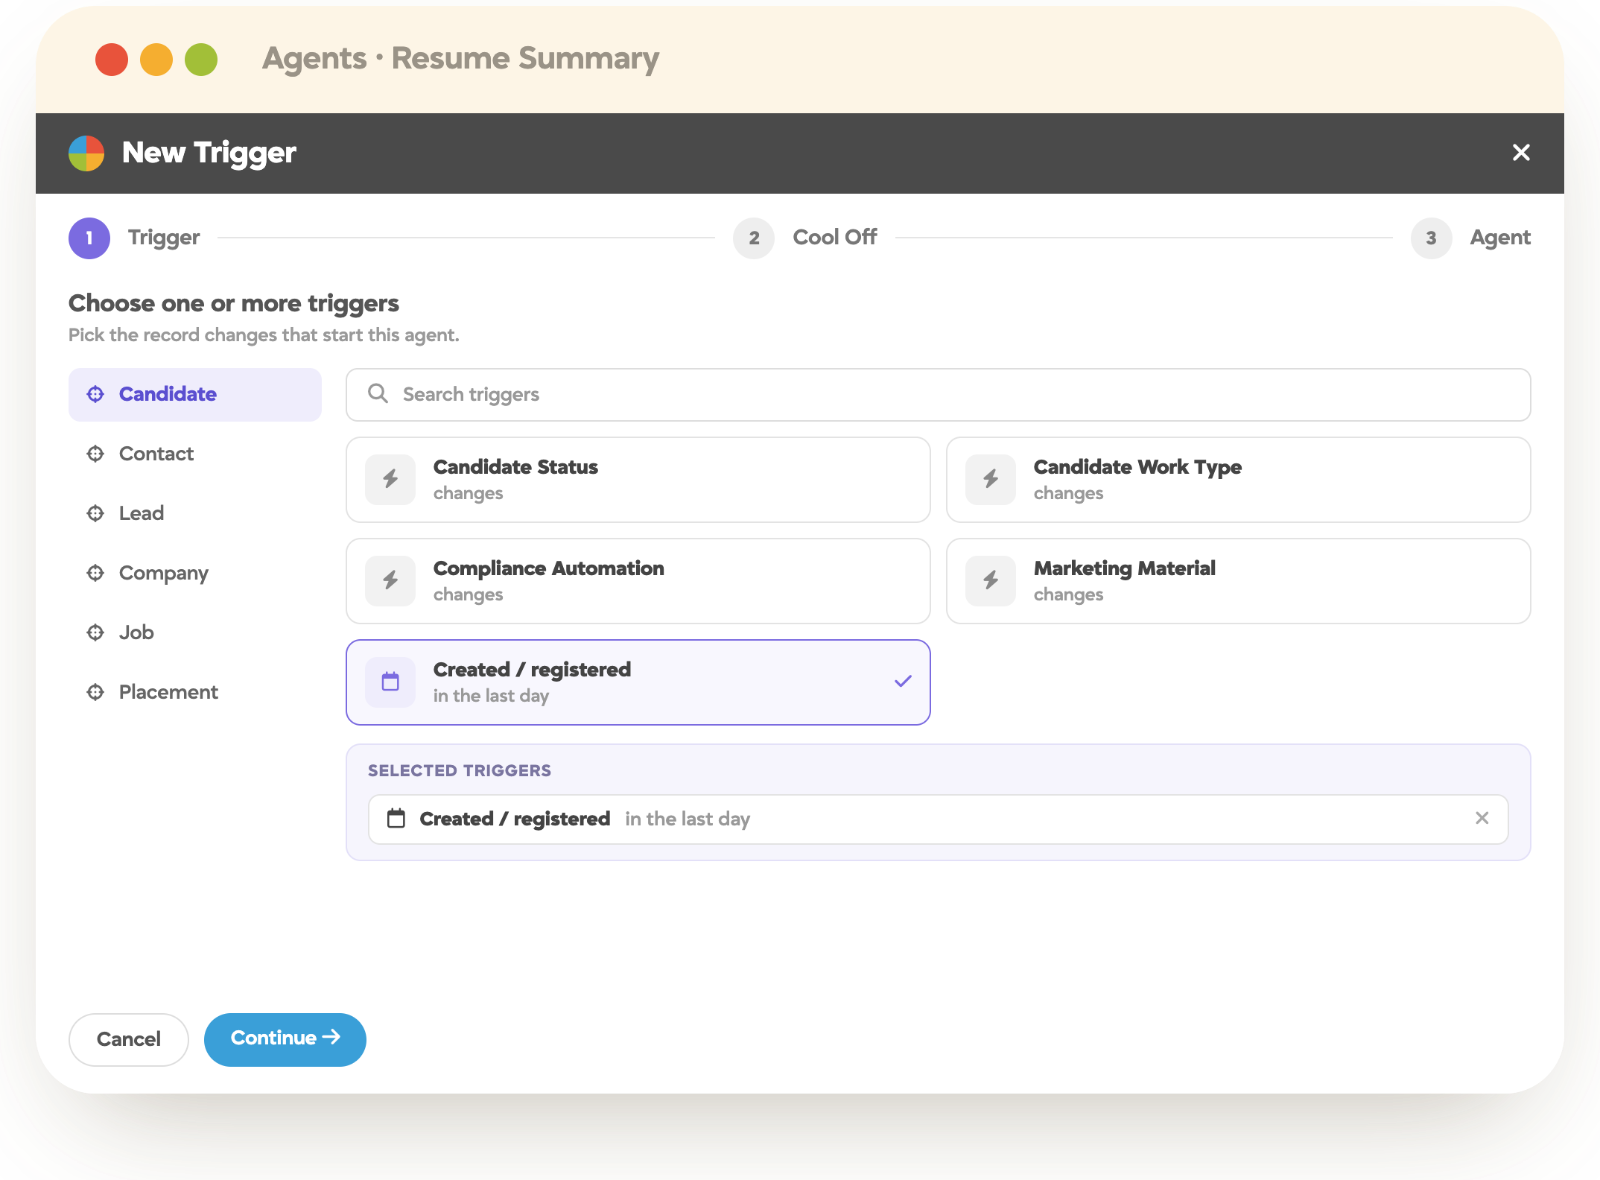Select the Candidate category

[195, 394]
